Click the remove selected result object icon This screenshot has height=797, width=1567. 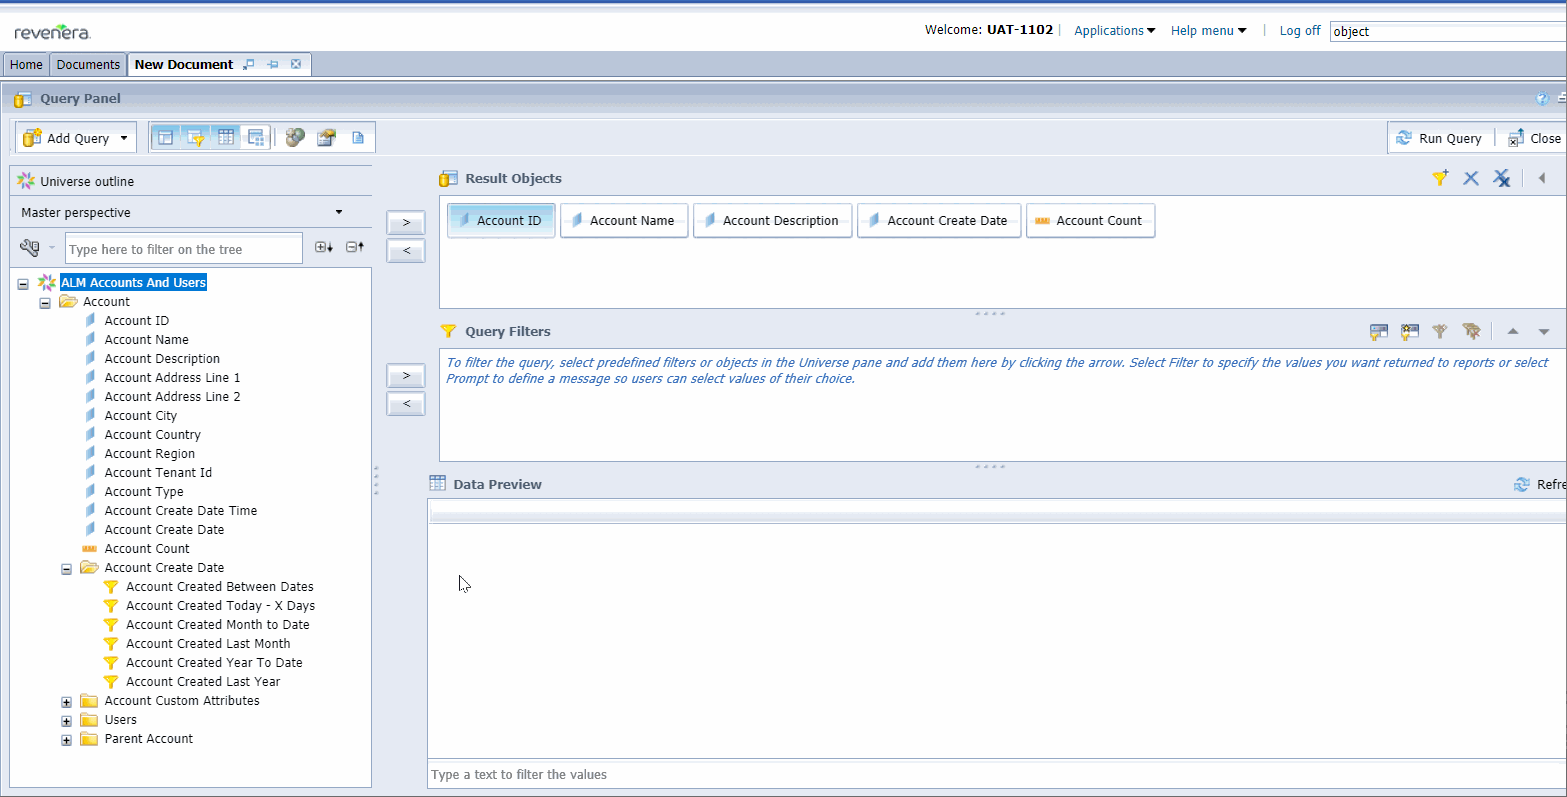[x=1471, y=178]
